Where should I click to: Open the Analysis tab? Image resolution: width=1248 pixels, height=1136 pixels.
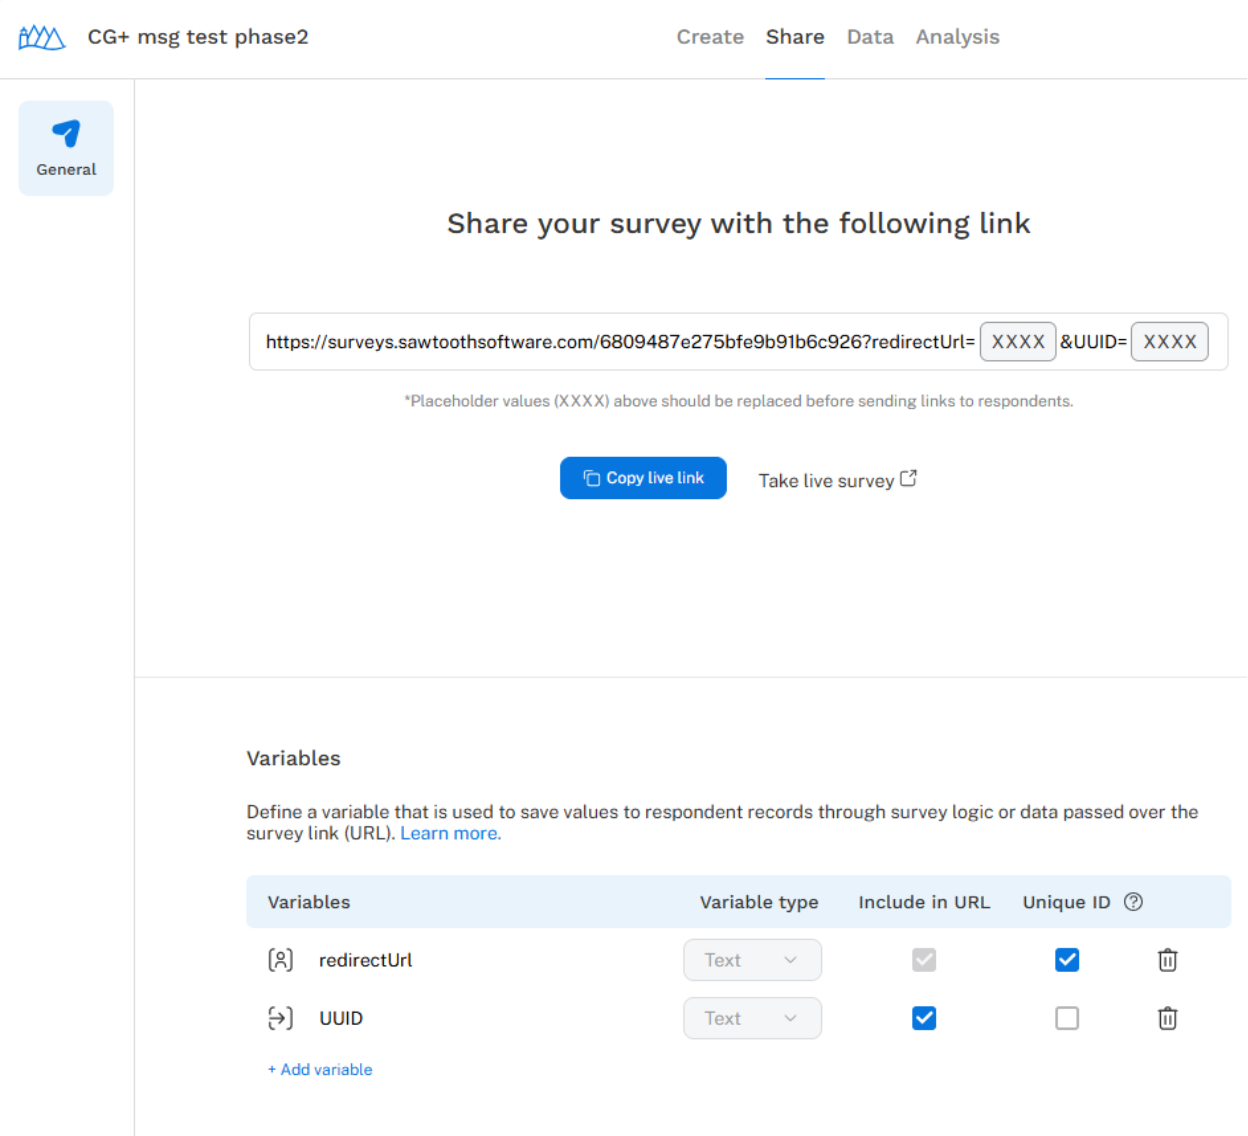957,36
